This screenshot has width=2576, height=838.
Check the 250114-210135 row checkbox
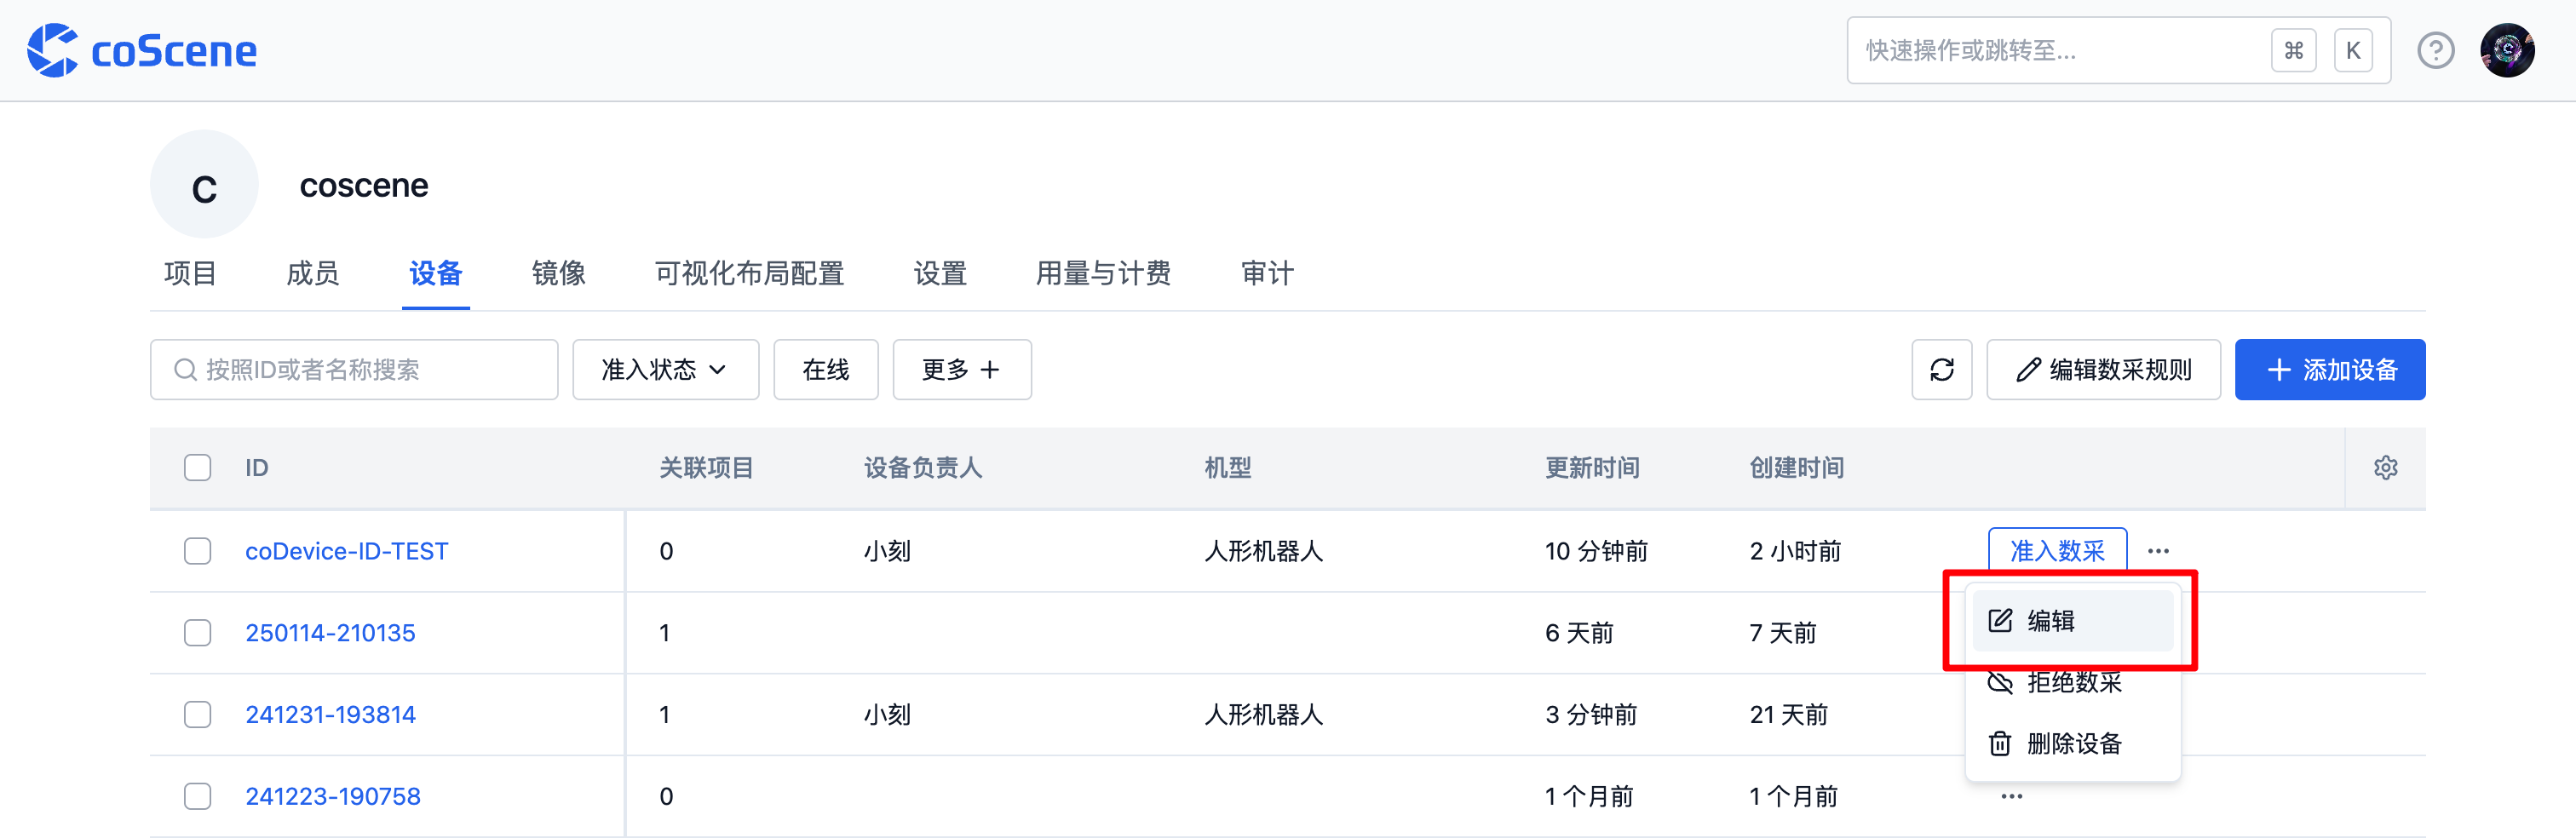pos(198,633)
